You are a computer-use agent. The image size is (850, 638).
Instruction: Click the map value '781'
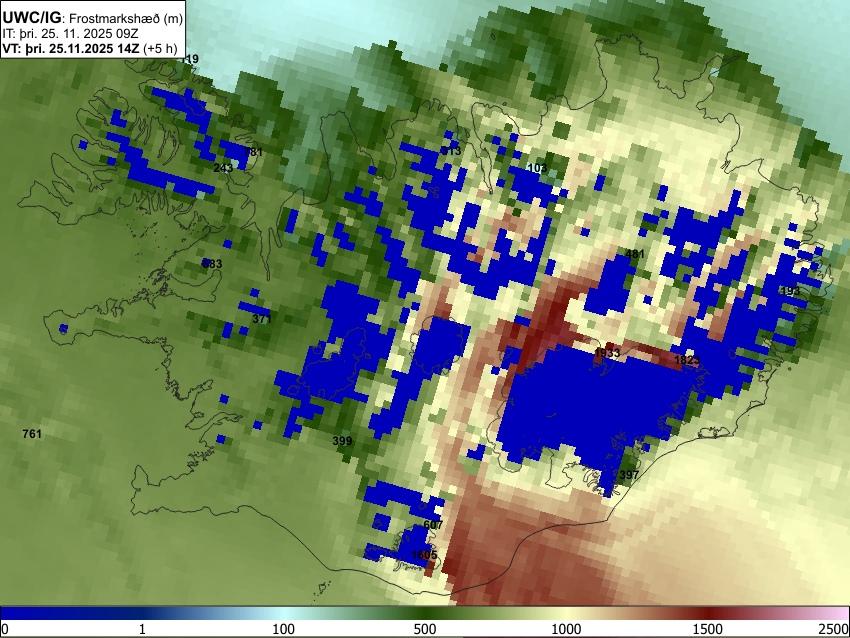254,152
